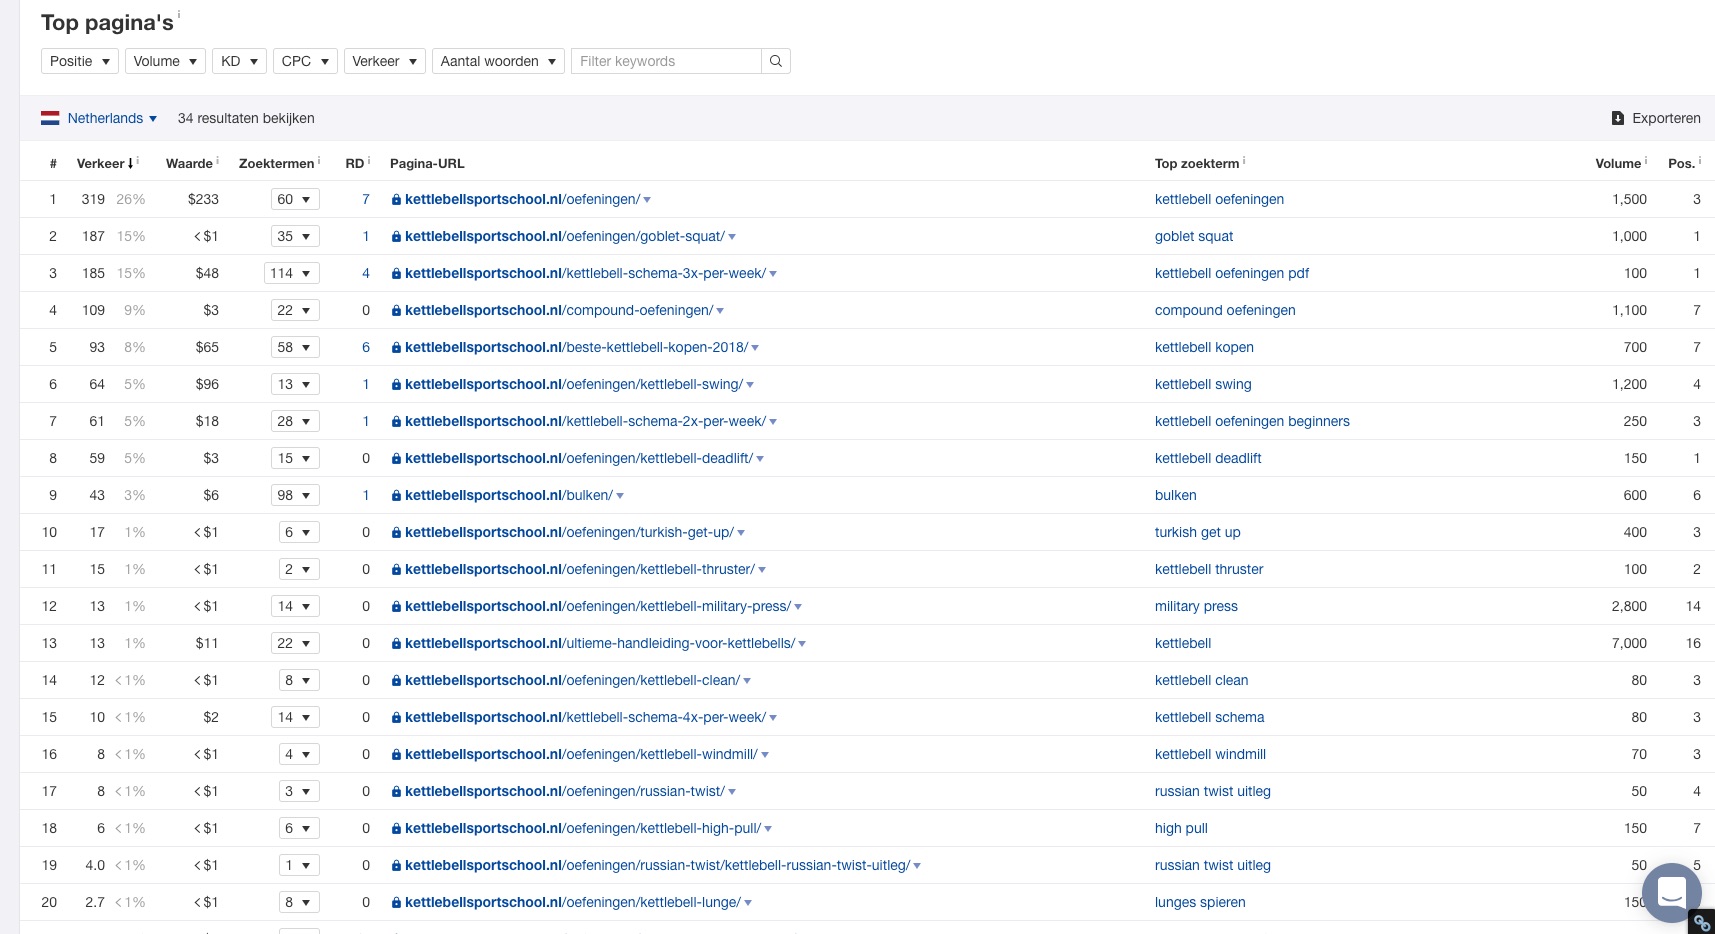The width and height of the screenshot is (1715, 934).
Task: Click the 'kettlebell schema' top keyword
Action: 1209,717
